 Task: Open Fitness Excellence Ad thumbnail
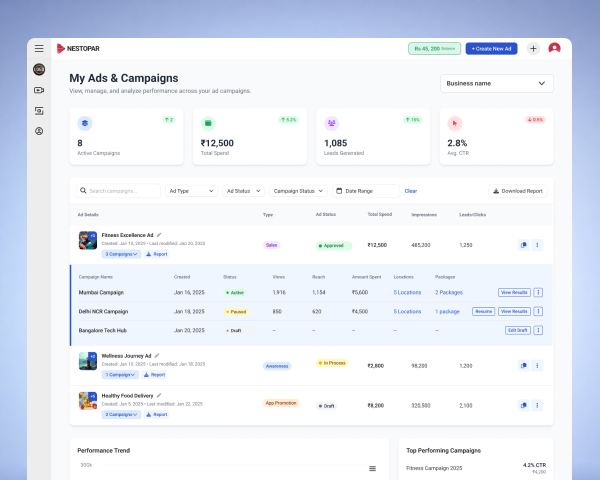(x=88, y=240)
